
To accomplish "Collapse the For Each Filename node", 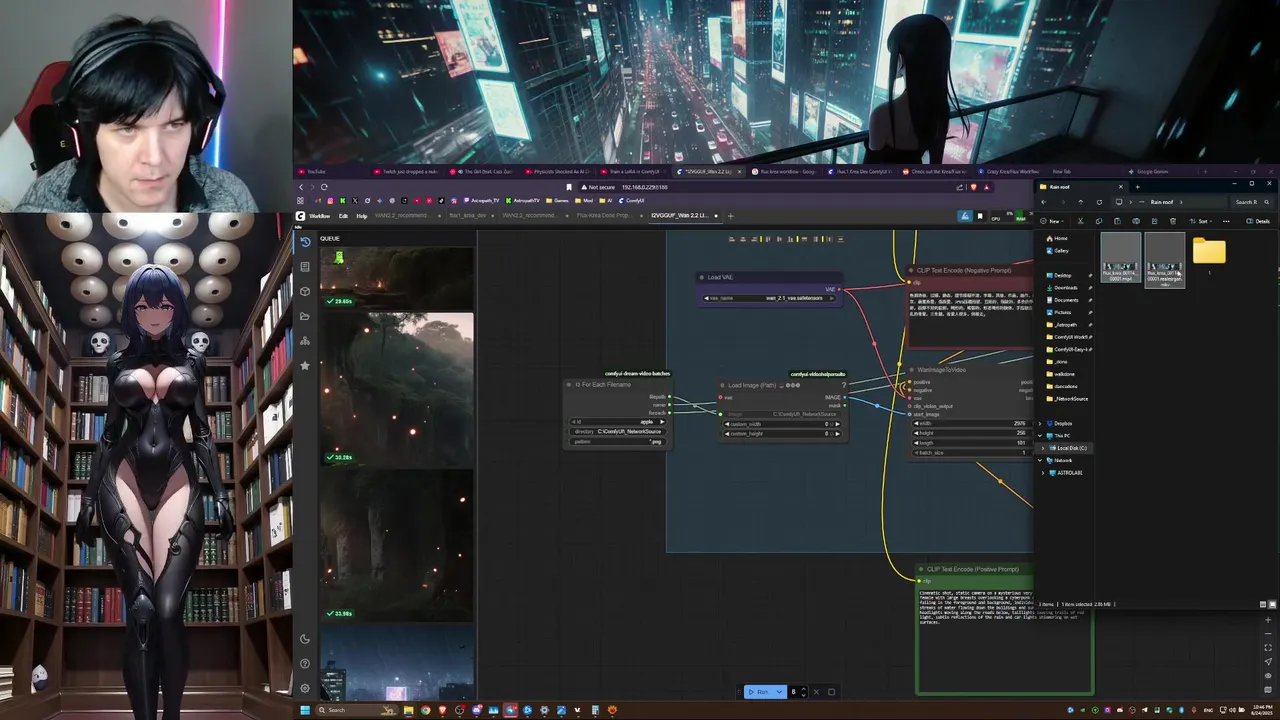I will click(569, 385).
